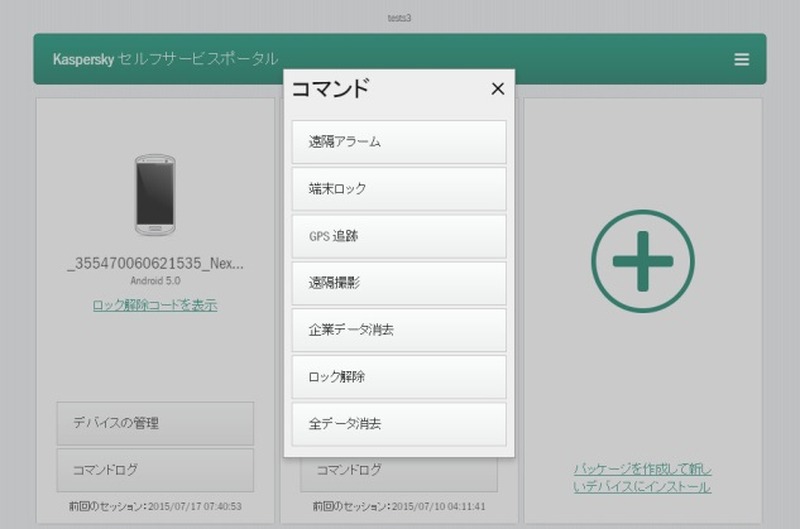Open the ロック解除コードを表示 link
The width and height of the screenshot is (800, 529).
pos(155,305)
